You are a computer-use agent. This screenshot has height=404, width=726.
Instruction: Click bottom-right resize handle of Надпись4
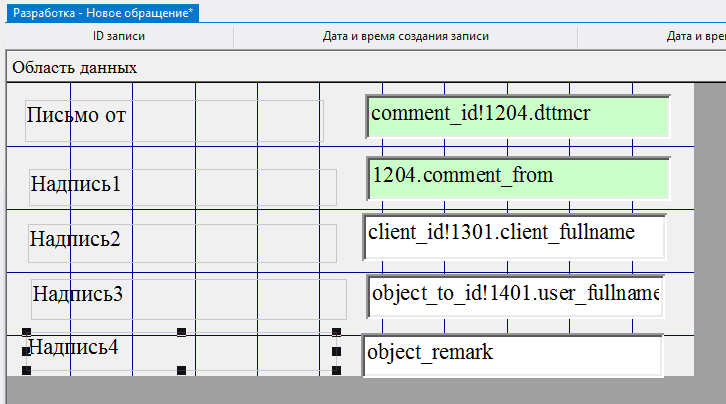(337, 371)
